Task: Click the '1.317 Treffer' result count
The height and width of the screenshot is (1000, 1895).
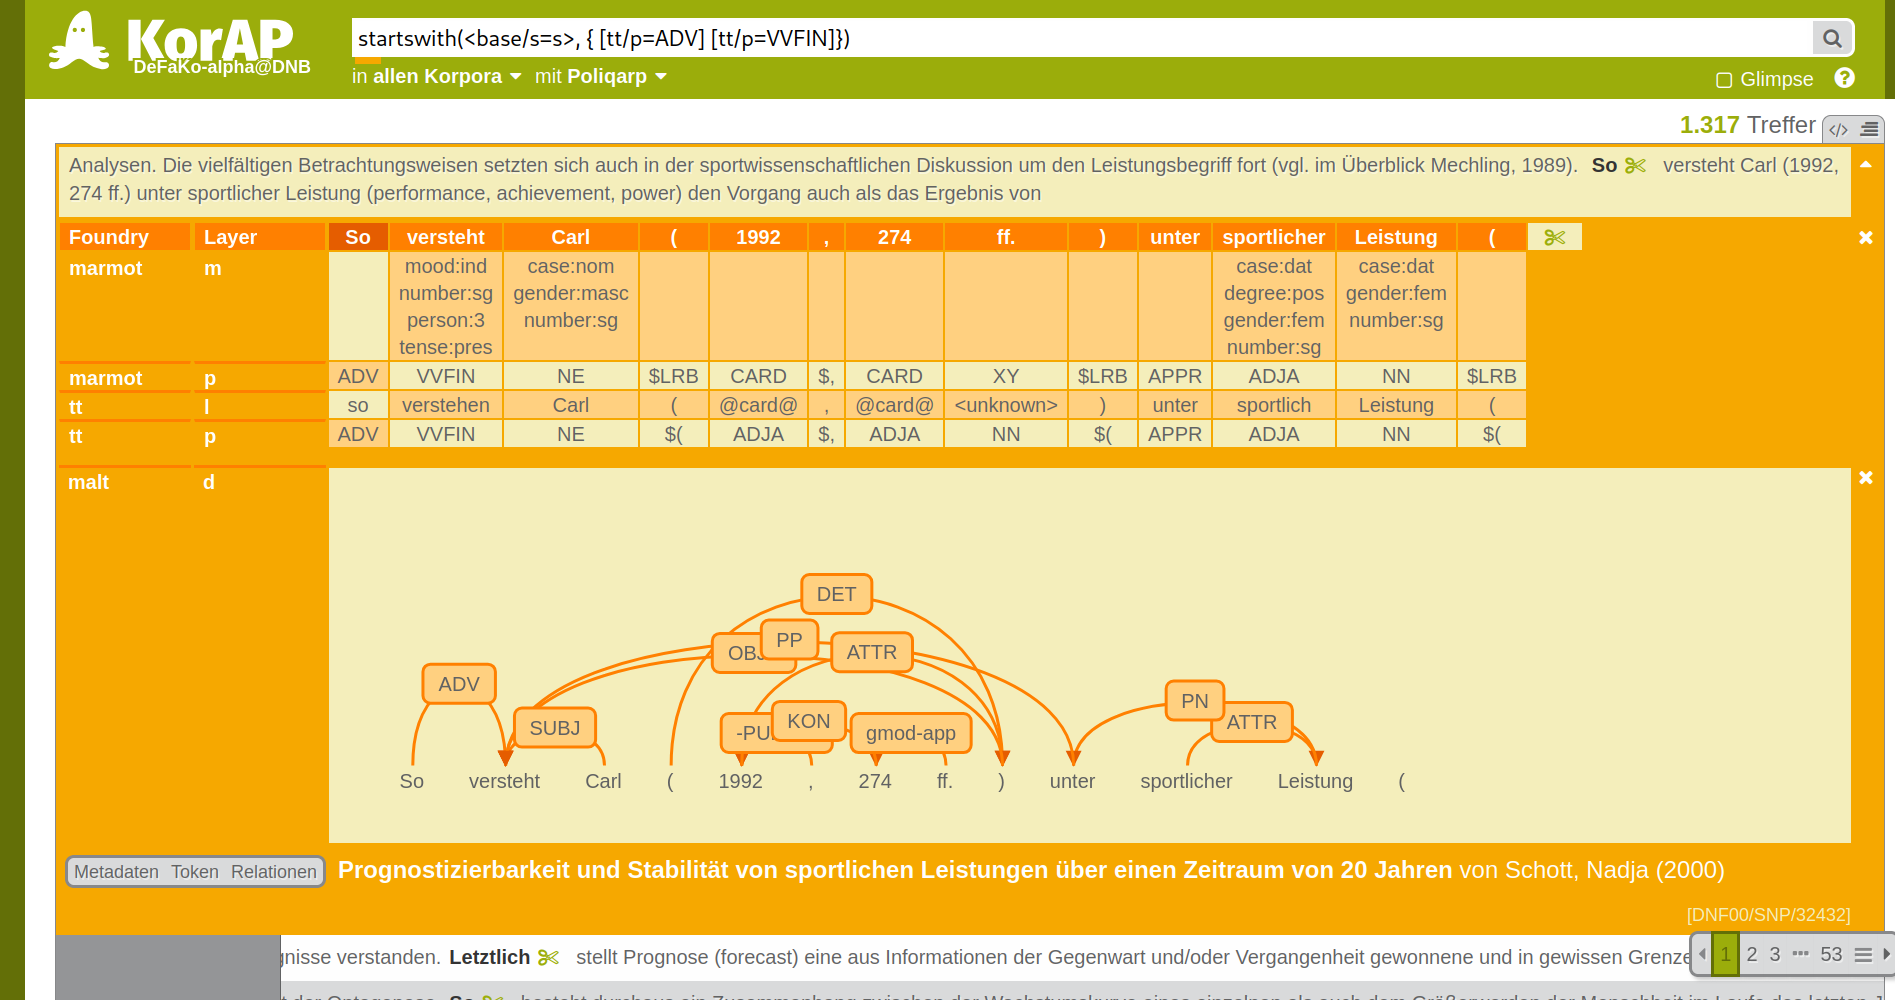Action: coord(1748,125)
